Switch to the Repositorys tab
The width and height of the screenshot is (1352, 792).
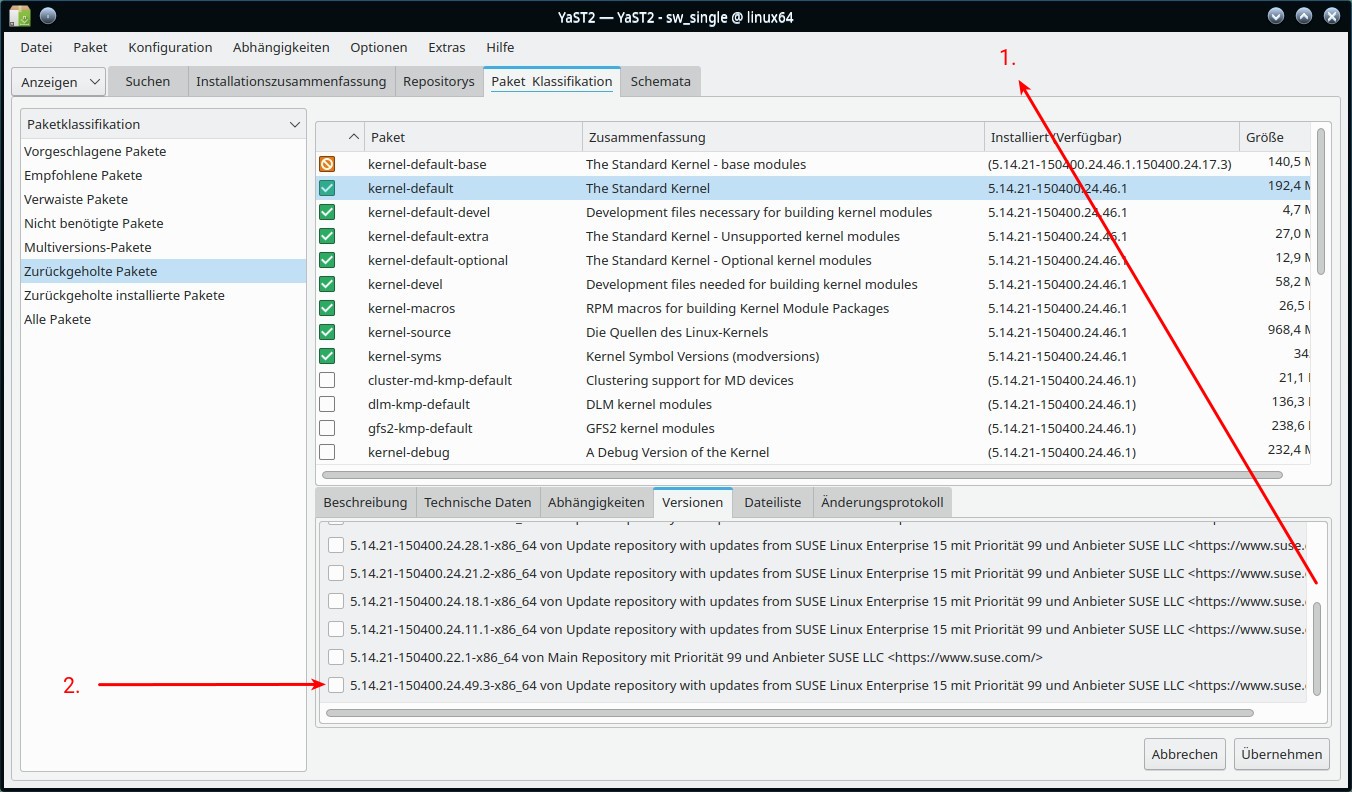click(x=438, y=81)
